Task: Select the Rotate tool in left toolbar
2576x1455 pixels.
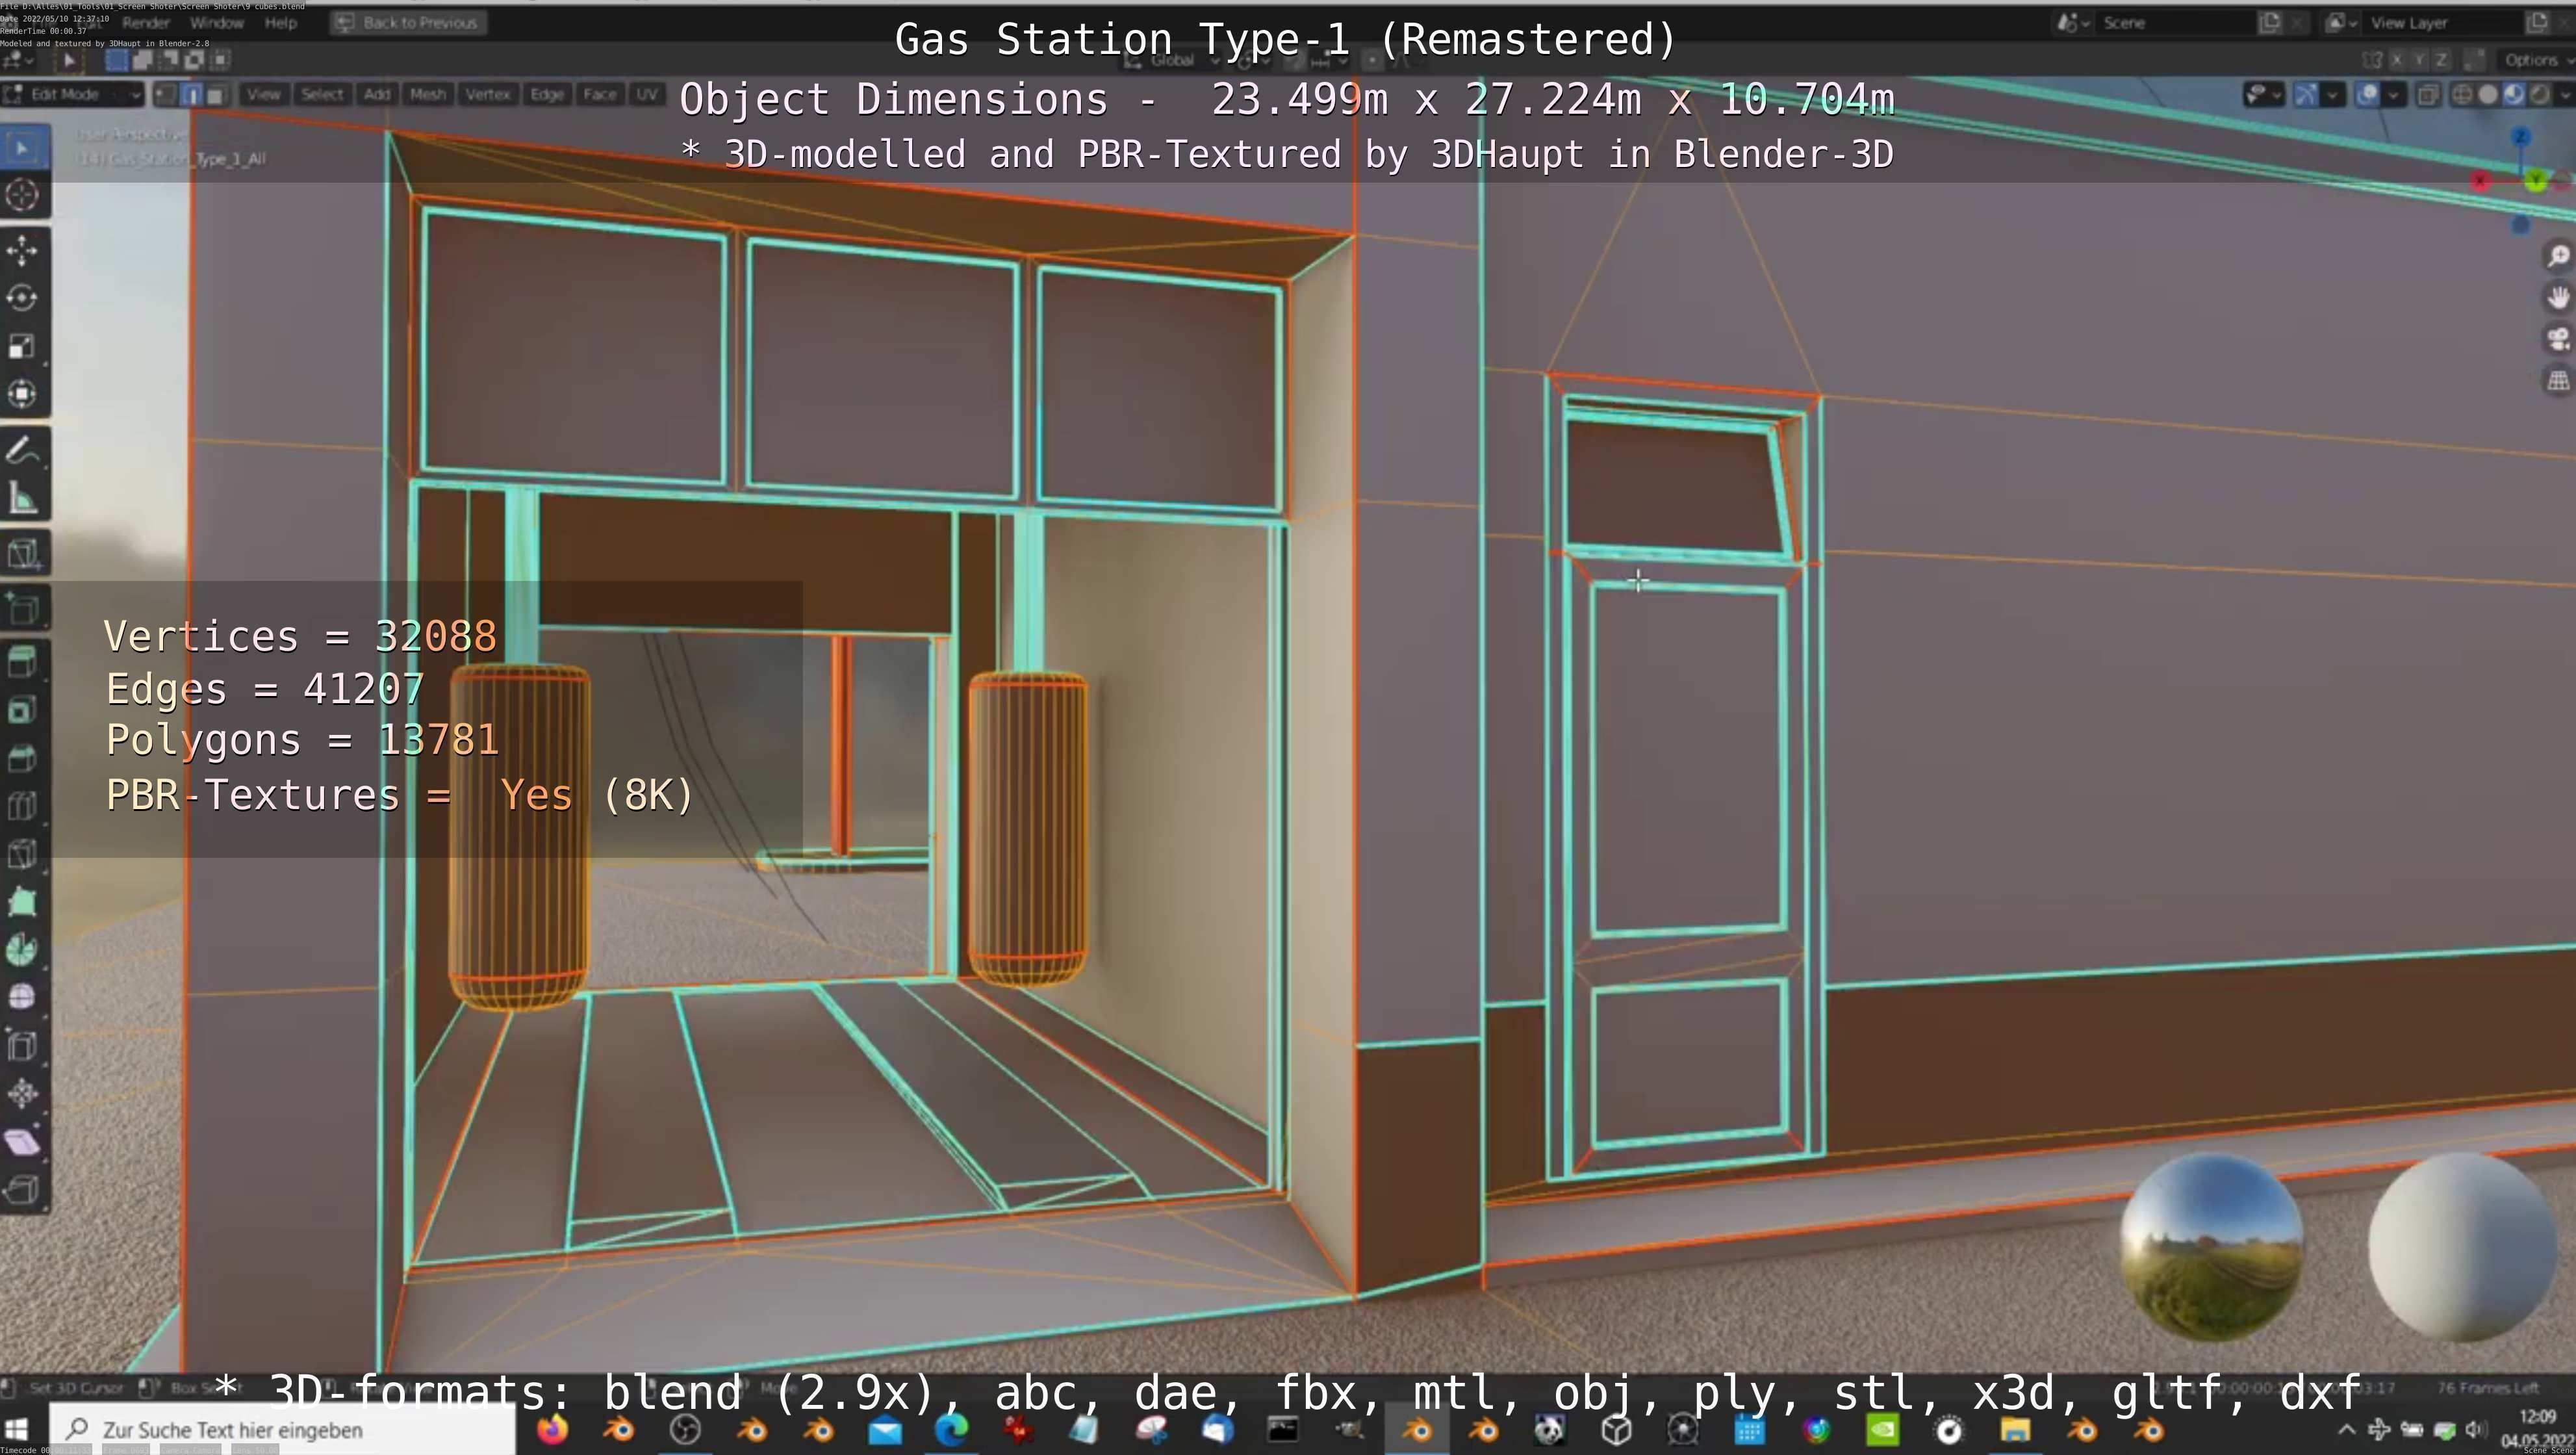Action: (x=22, y=298)
